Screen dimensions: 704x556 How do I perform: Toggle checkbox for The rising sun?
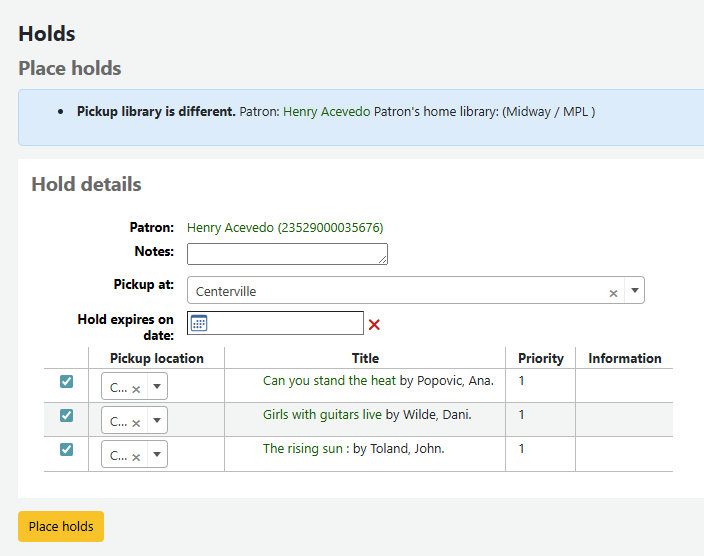66,449
